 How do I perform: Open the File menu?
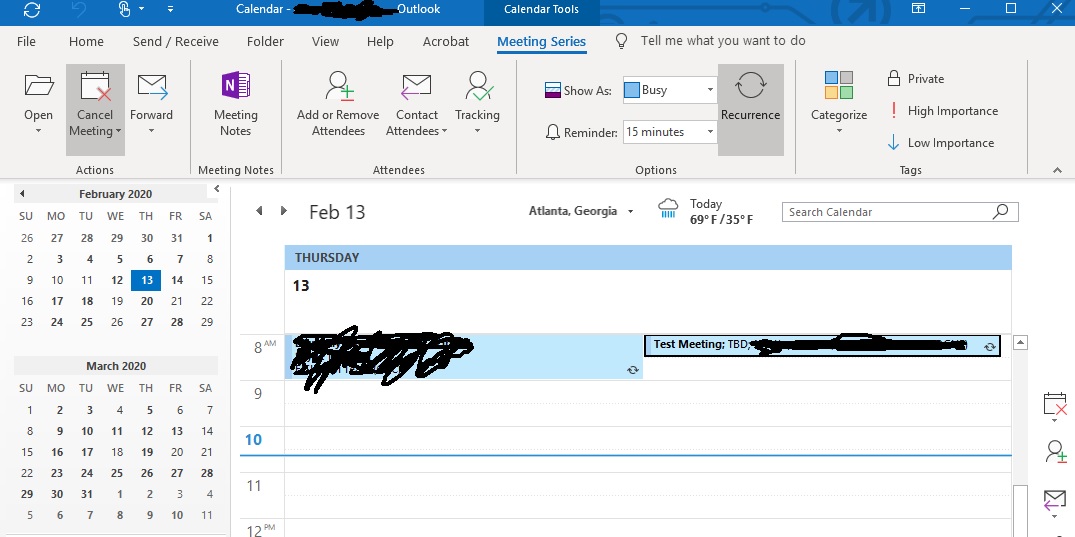[26, 41]
